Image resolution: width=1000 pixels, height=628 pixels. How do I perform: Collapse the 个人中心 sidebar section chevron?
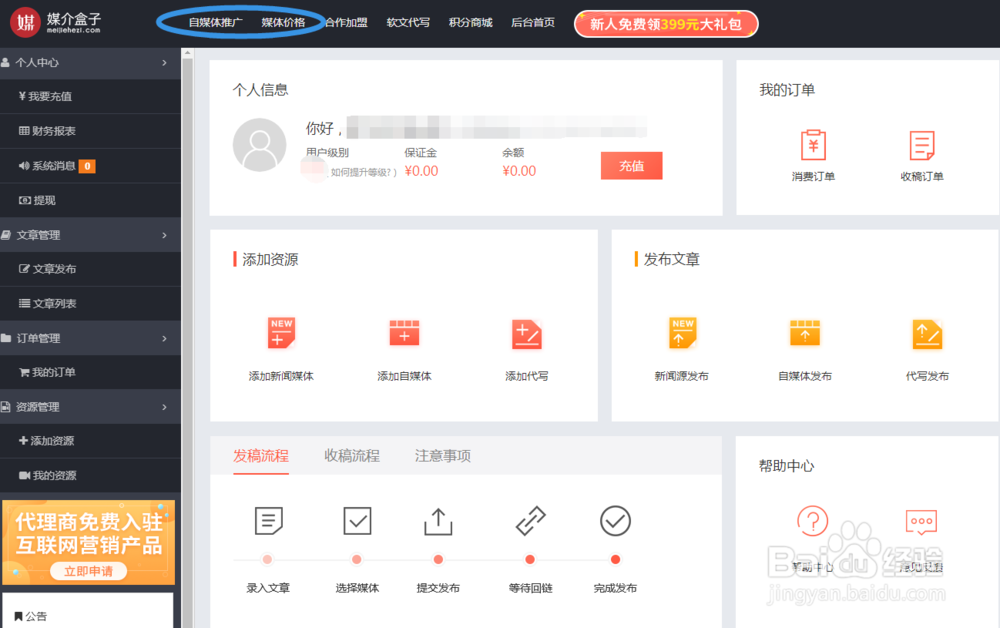pos(165,62)
